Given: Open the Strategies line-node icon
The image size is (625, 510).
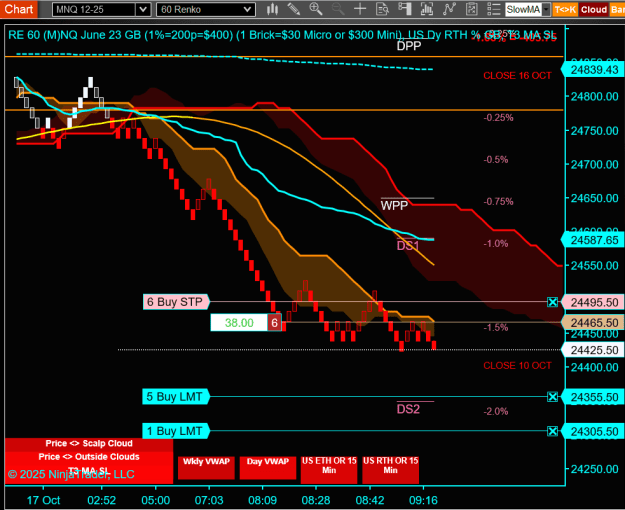Looking at the screenshot, I should (449, 9).
